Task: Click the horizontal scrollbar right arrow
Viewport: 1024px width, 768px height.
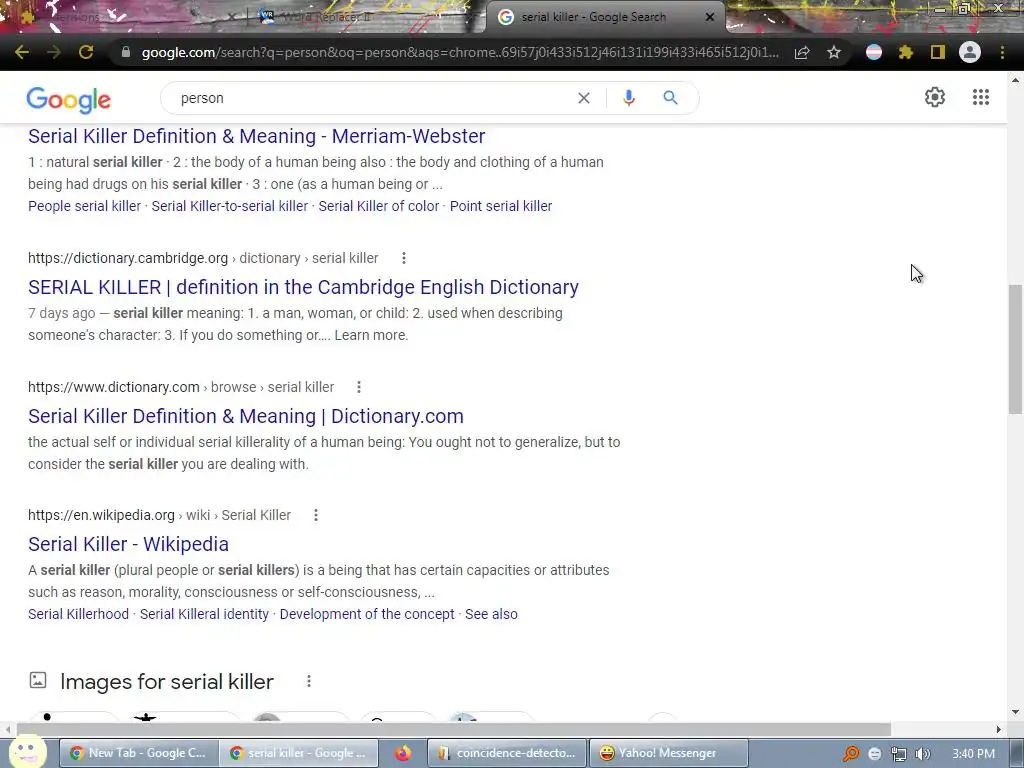Action: 999,729
